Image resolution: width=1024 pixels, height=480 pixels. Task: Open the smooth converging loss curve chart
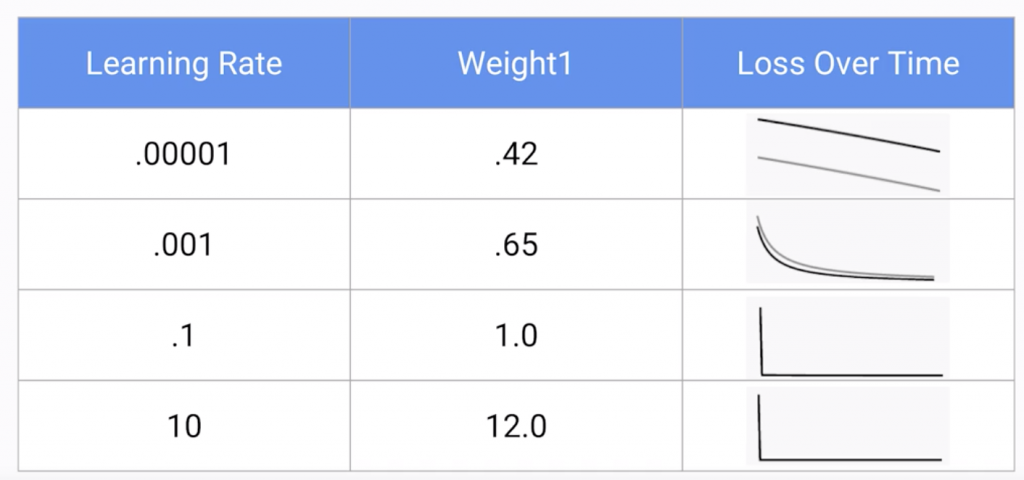(x=848, y=244)
